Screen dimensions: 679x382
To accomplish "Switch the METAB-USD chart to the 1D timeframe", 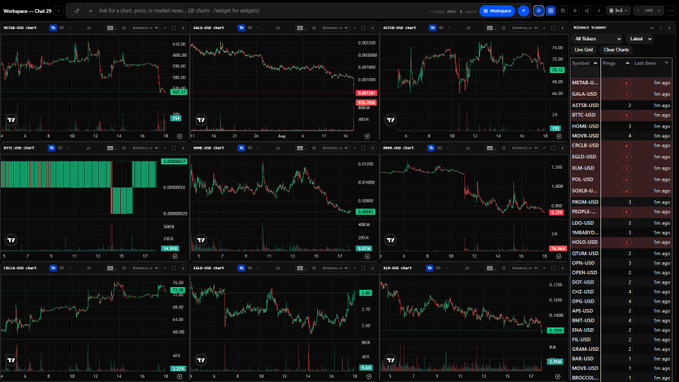I will pos(61,28).
